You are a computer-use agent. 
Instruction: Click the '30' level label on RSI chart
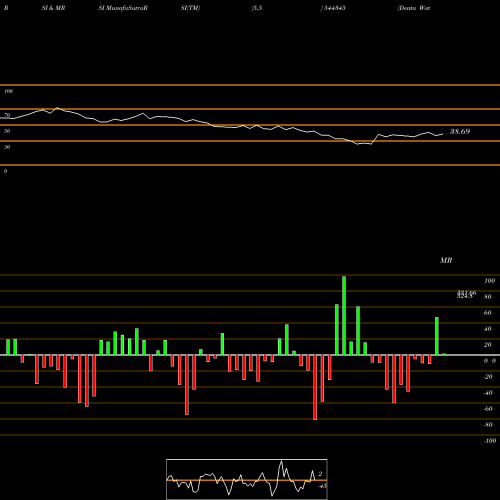pos(7,147)
